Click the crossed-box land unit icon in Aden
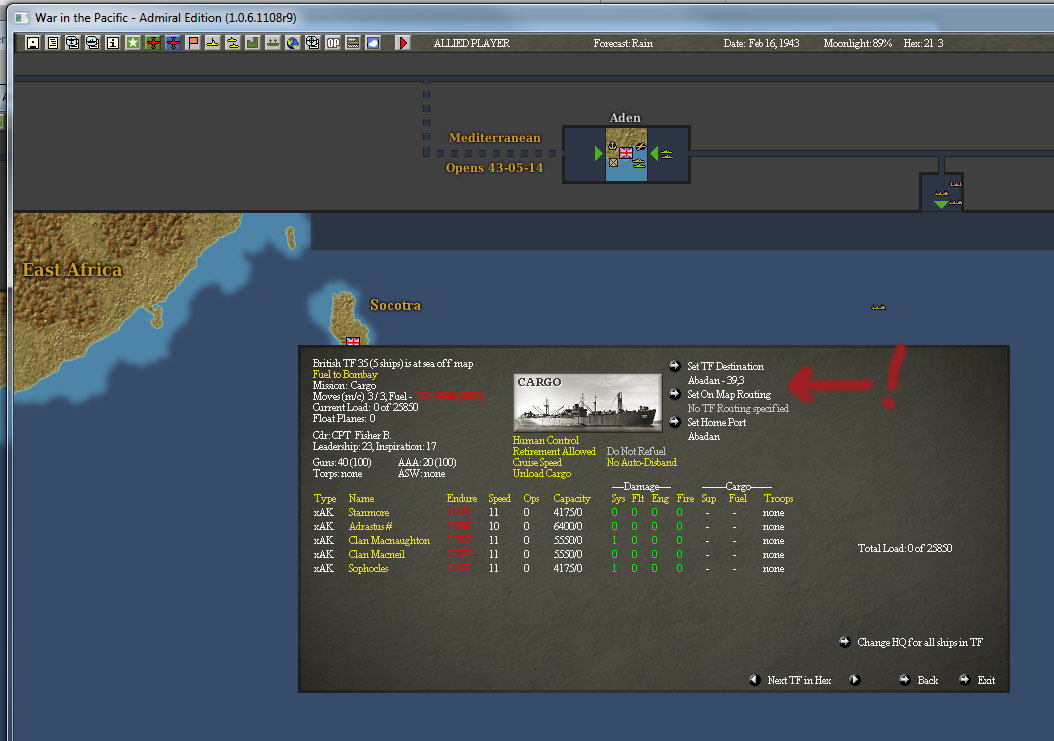 [613, 162]
